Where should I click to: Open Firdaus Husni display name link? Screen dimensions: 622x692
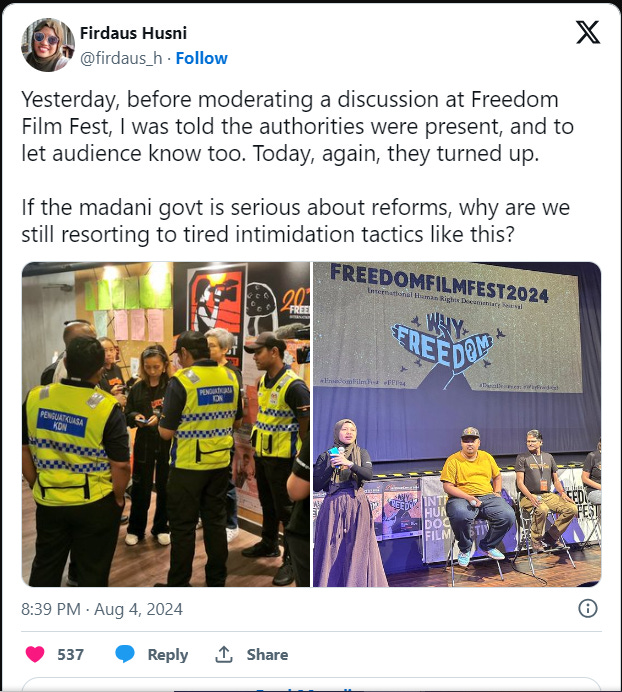point(133,33)
